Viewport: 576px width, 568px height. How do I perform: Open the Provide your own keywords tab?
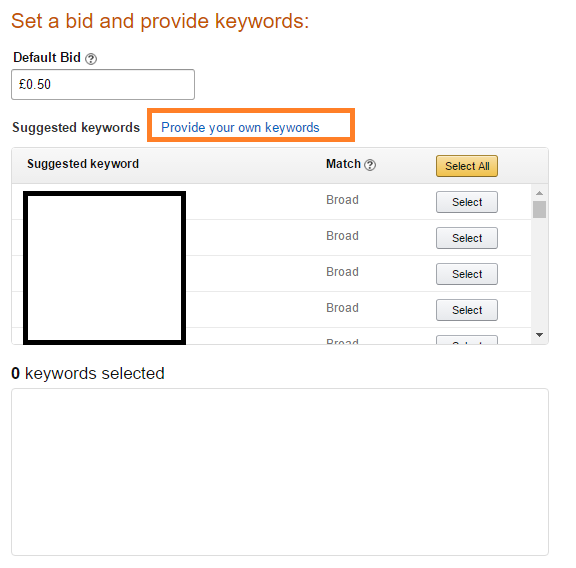coord(240,127)
